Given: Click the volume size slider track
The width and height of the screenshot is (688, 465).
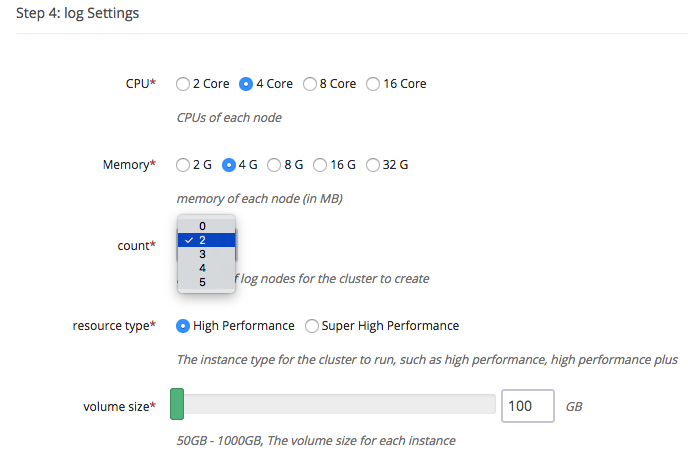Looking at the screenshot, I should click(x=333, y=404).
